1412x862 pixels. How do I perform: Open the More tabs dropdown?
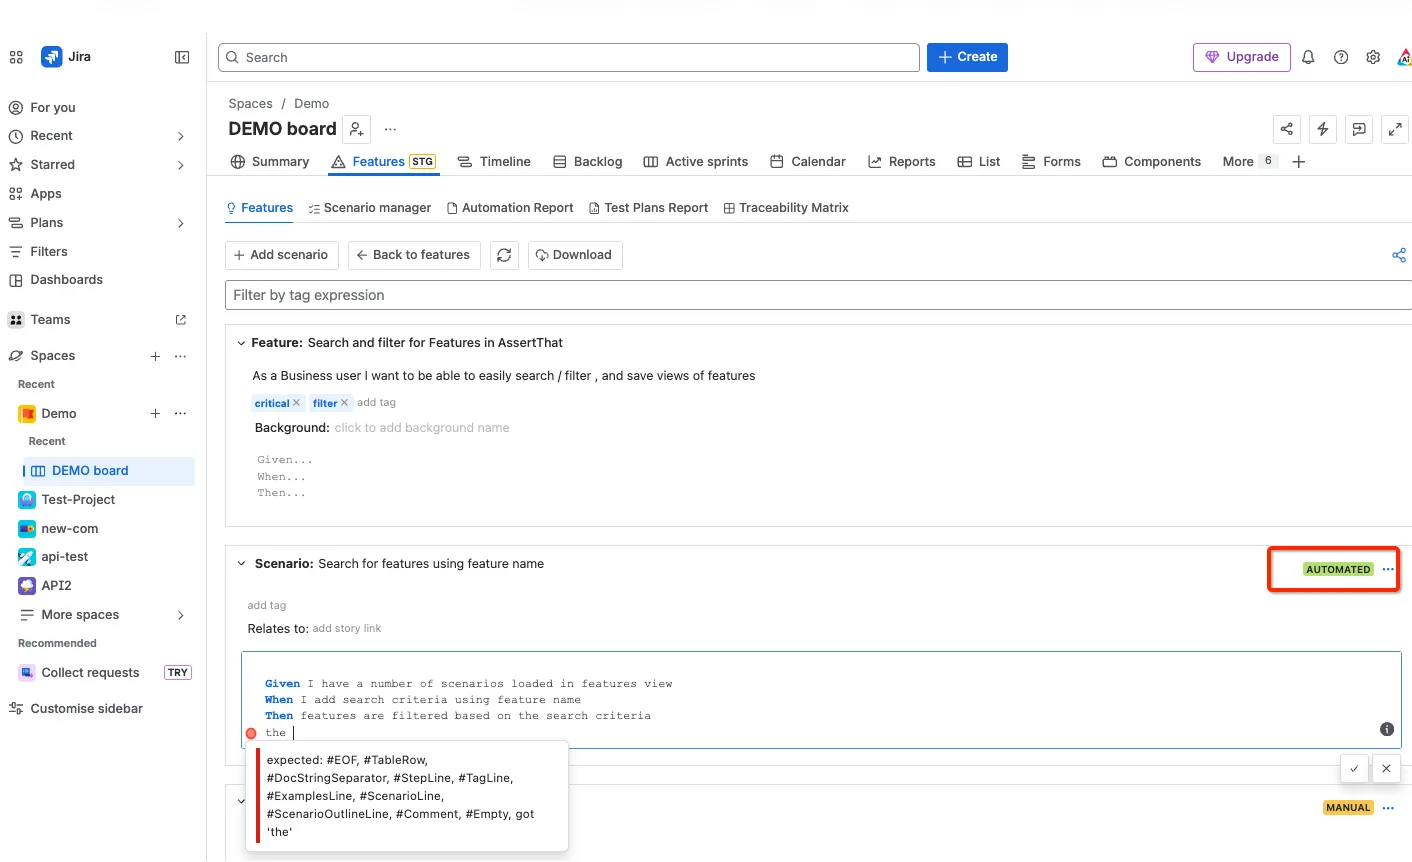1249,162
